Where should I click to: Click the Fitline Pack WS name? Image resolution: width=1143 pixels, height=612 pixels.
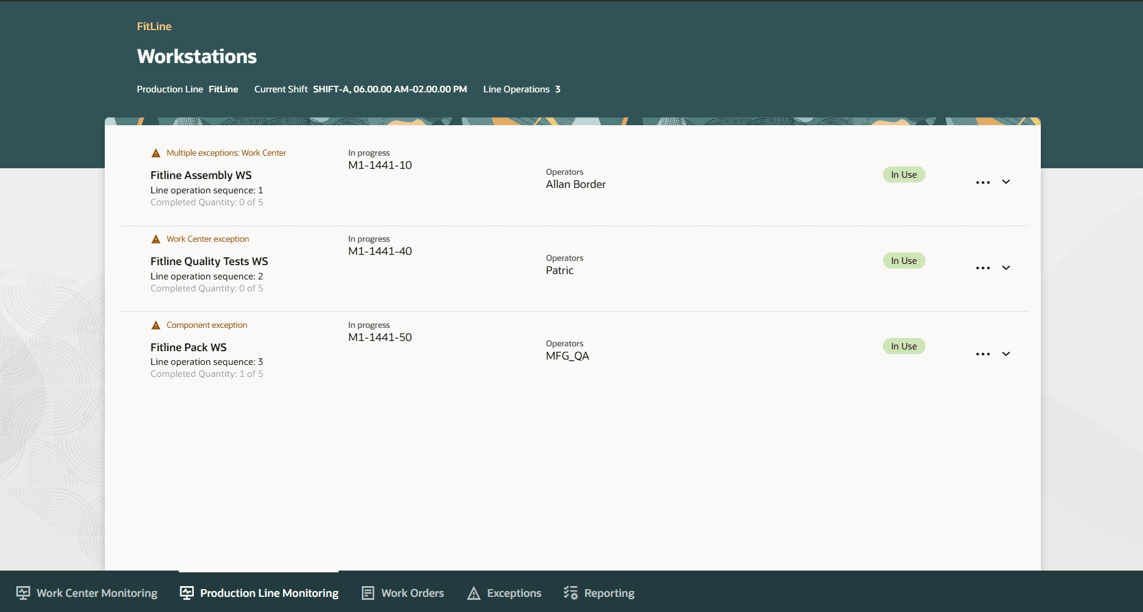188,347
